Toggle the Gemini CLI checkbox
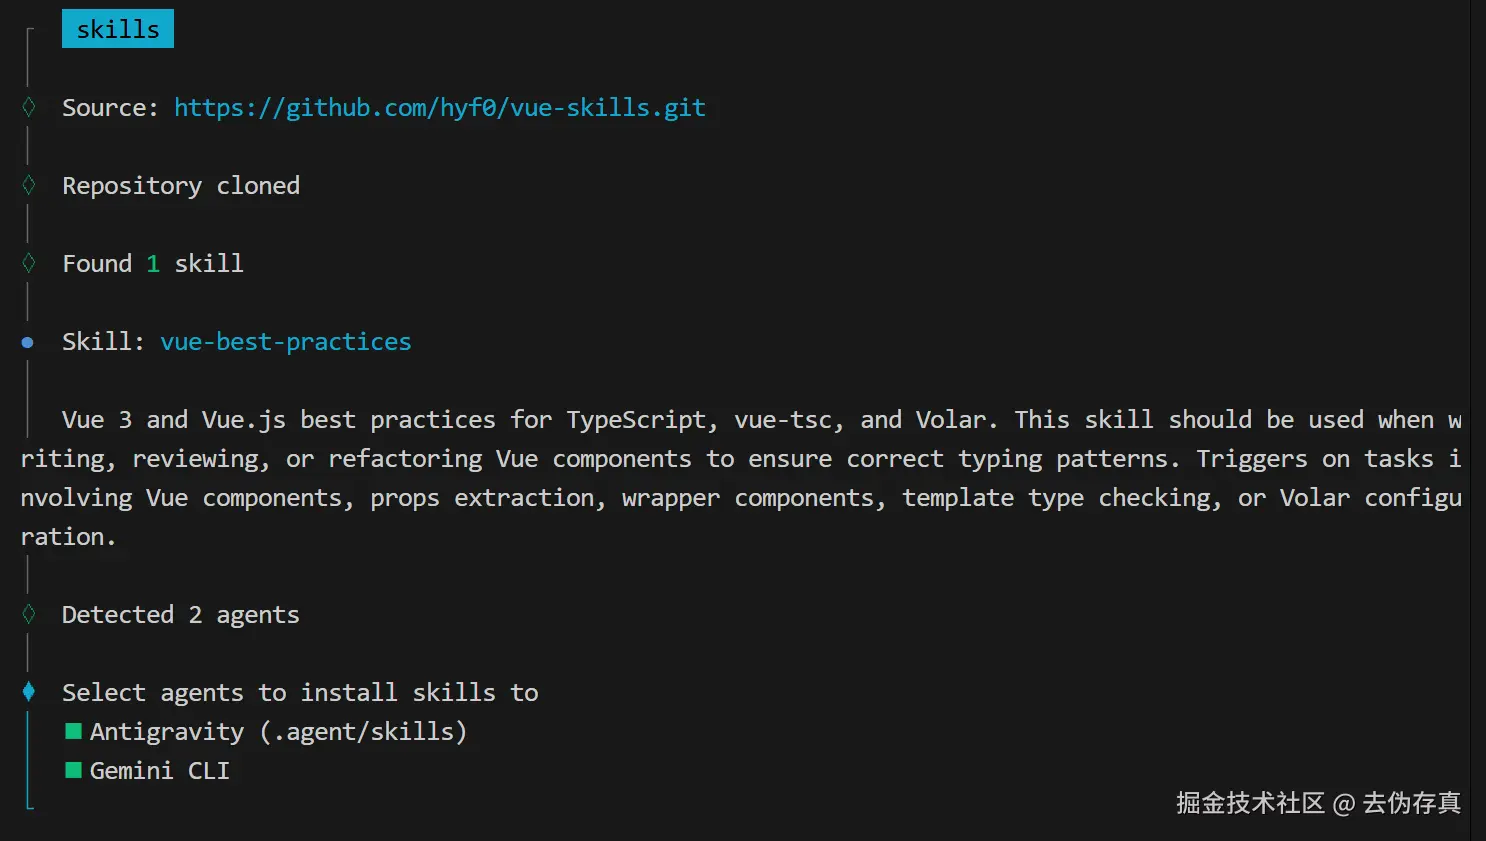 [x=73, y=770]
